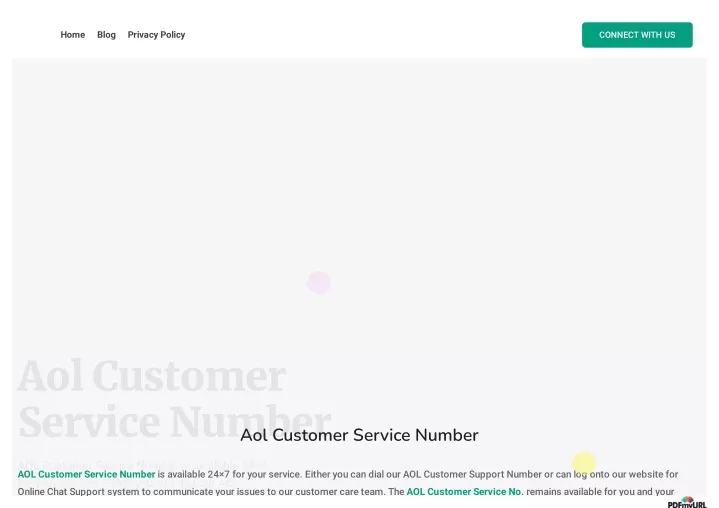
Task: Click the empty gray hero banner area
Action: coord(359,183)
